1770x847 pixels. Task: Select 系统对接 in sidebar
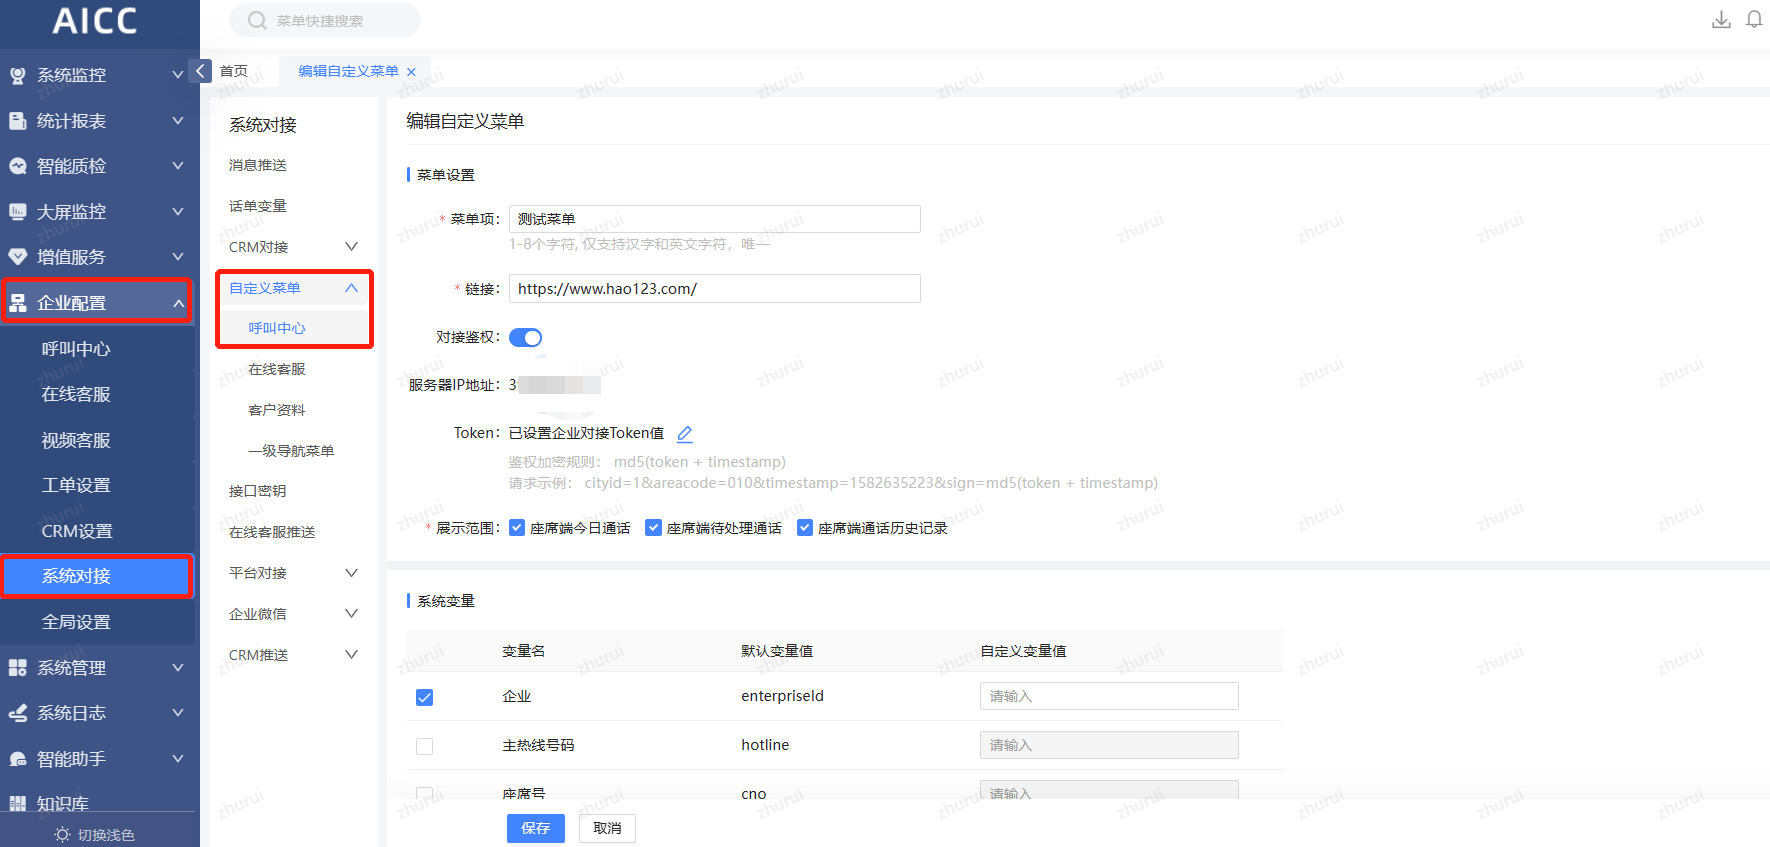coord(97,576)
